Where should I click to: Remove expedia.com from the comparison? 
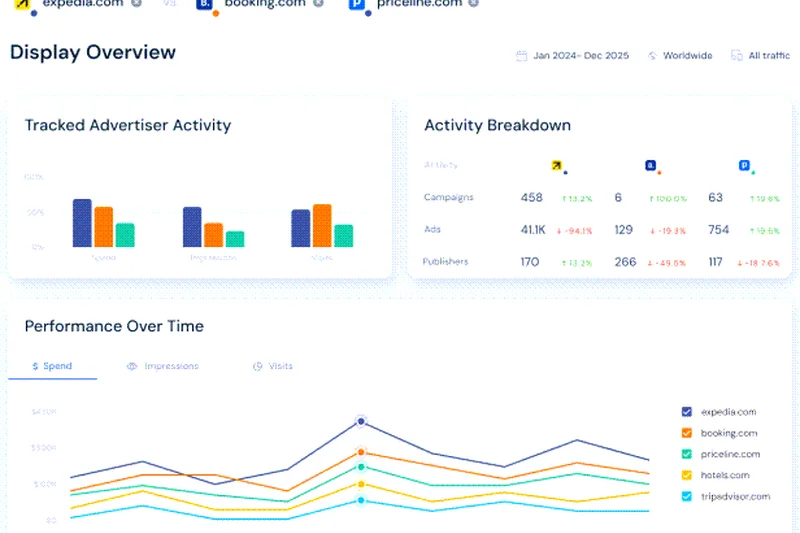click(136, 3)
